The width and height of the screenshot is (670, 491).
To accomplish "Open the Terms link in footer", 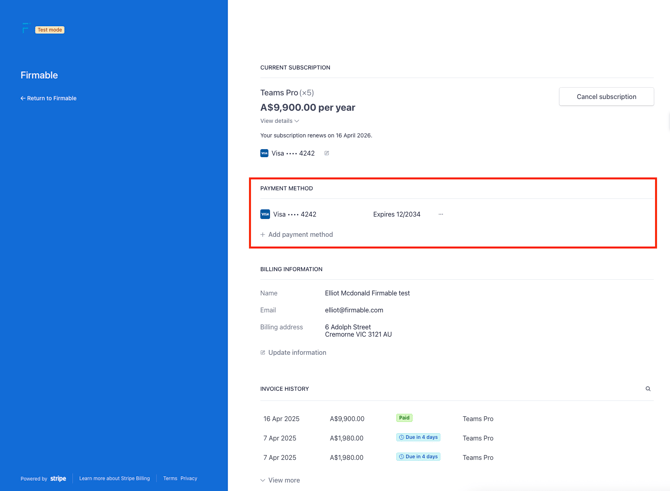I will pyautogui.click(x=170, y=478).
